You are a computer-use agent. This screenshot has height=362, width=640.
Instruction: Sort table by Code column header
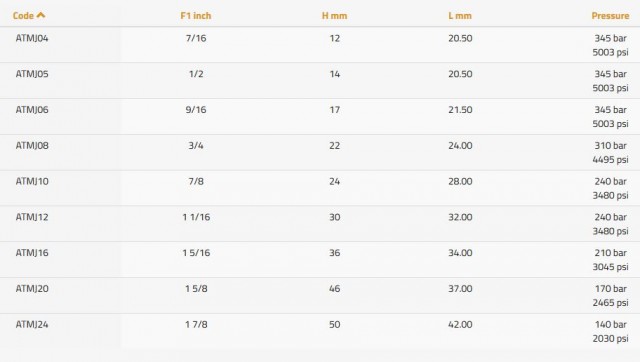pos(23,16)
